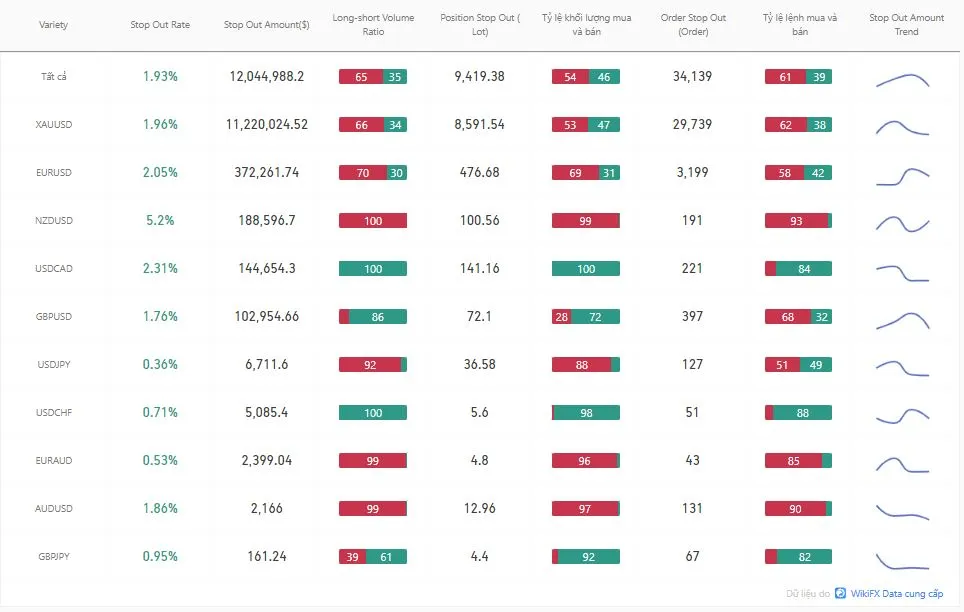Click the USDCHF variety name

(53, 412)
